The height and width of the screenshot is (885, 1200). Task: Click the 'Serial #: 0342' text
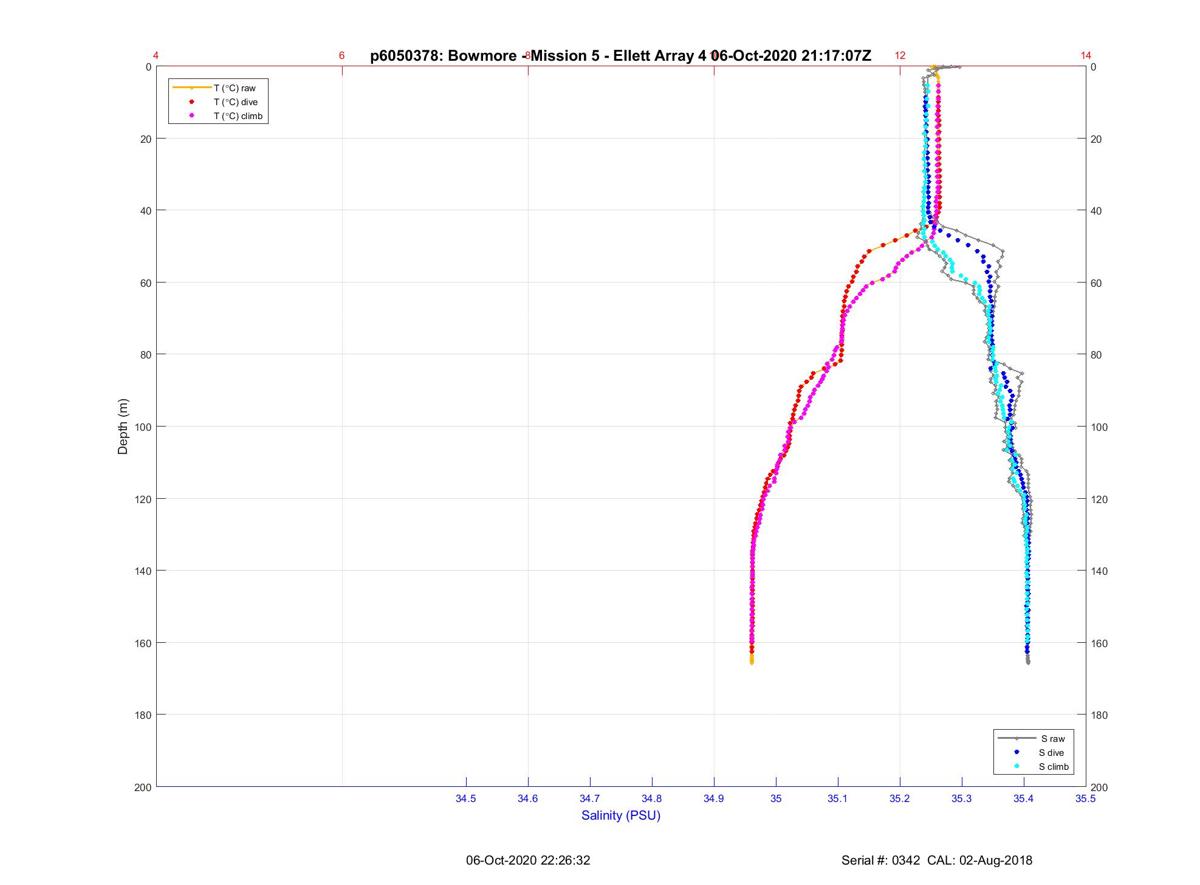tap(880, 860)
